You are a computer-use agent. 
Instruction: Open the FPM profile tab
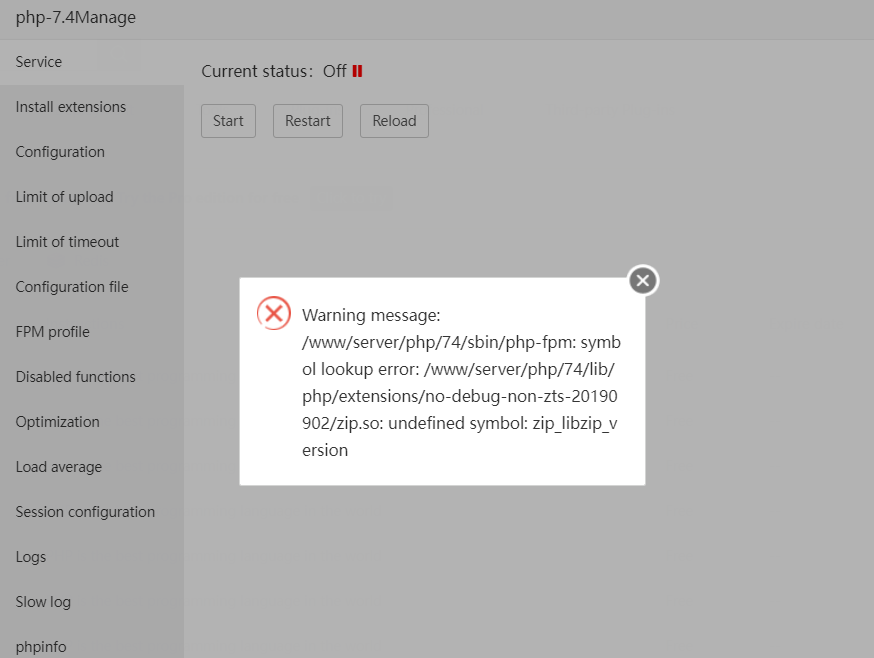[52, 332]
